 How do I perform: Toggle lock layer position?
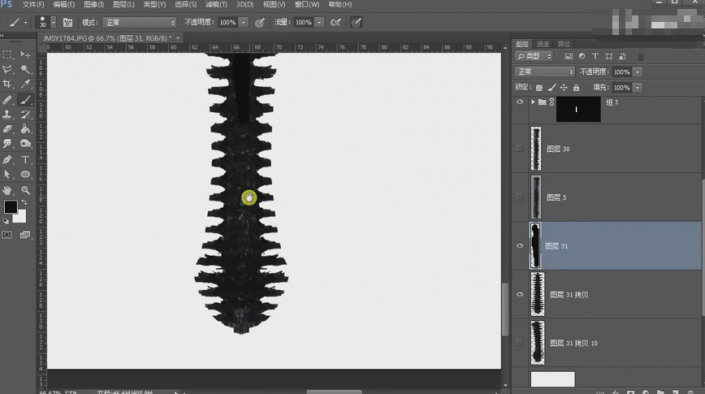coord(564,87)
